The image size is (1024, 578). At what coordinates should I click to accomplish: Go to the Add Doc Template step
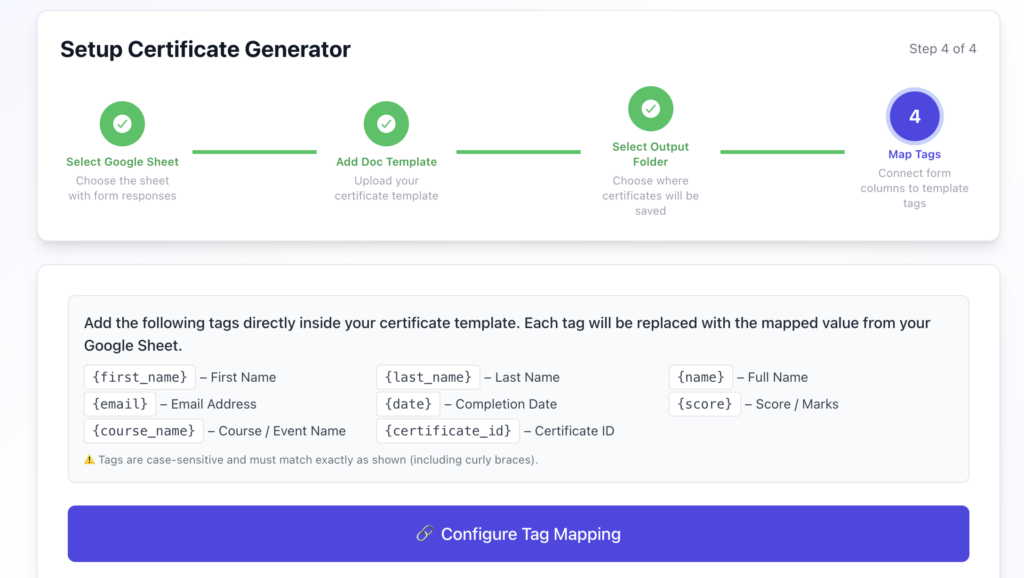[386, 162]
